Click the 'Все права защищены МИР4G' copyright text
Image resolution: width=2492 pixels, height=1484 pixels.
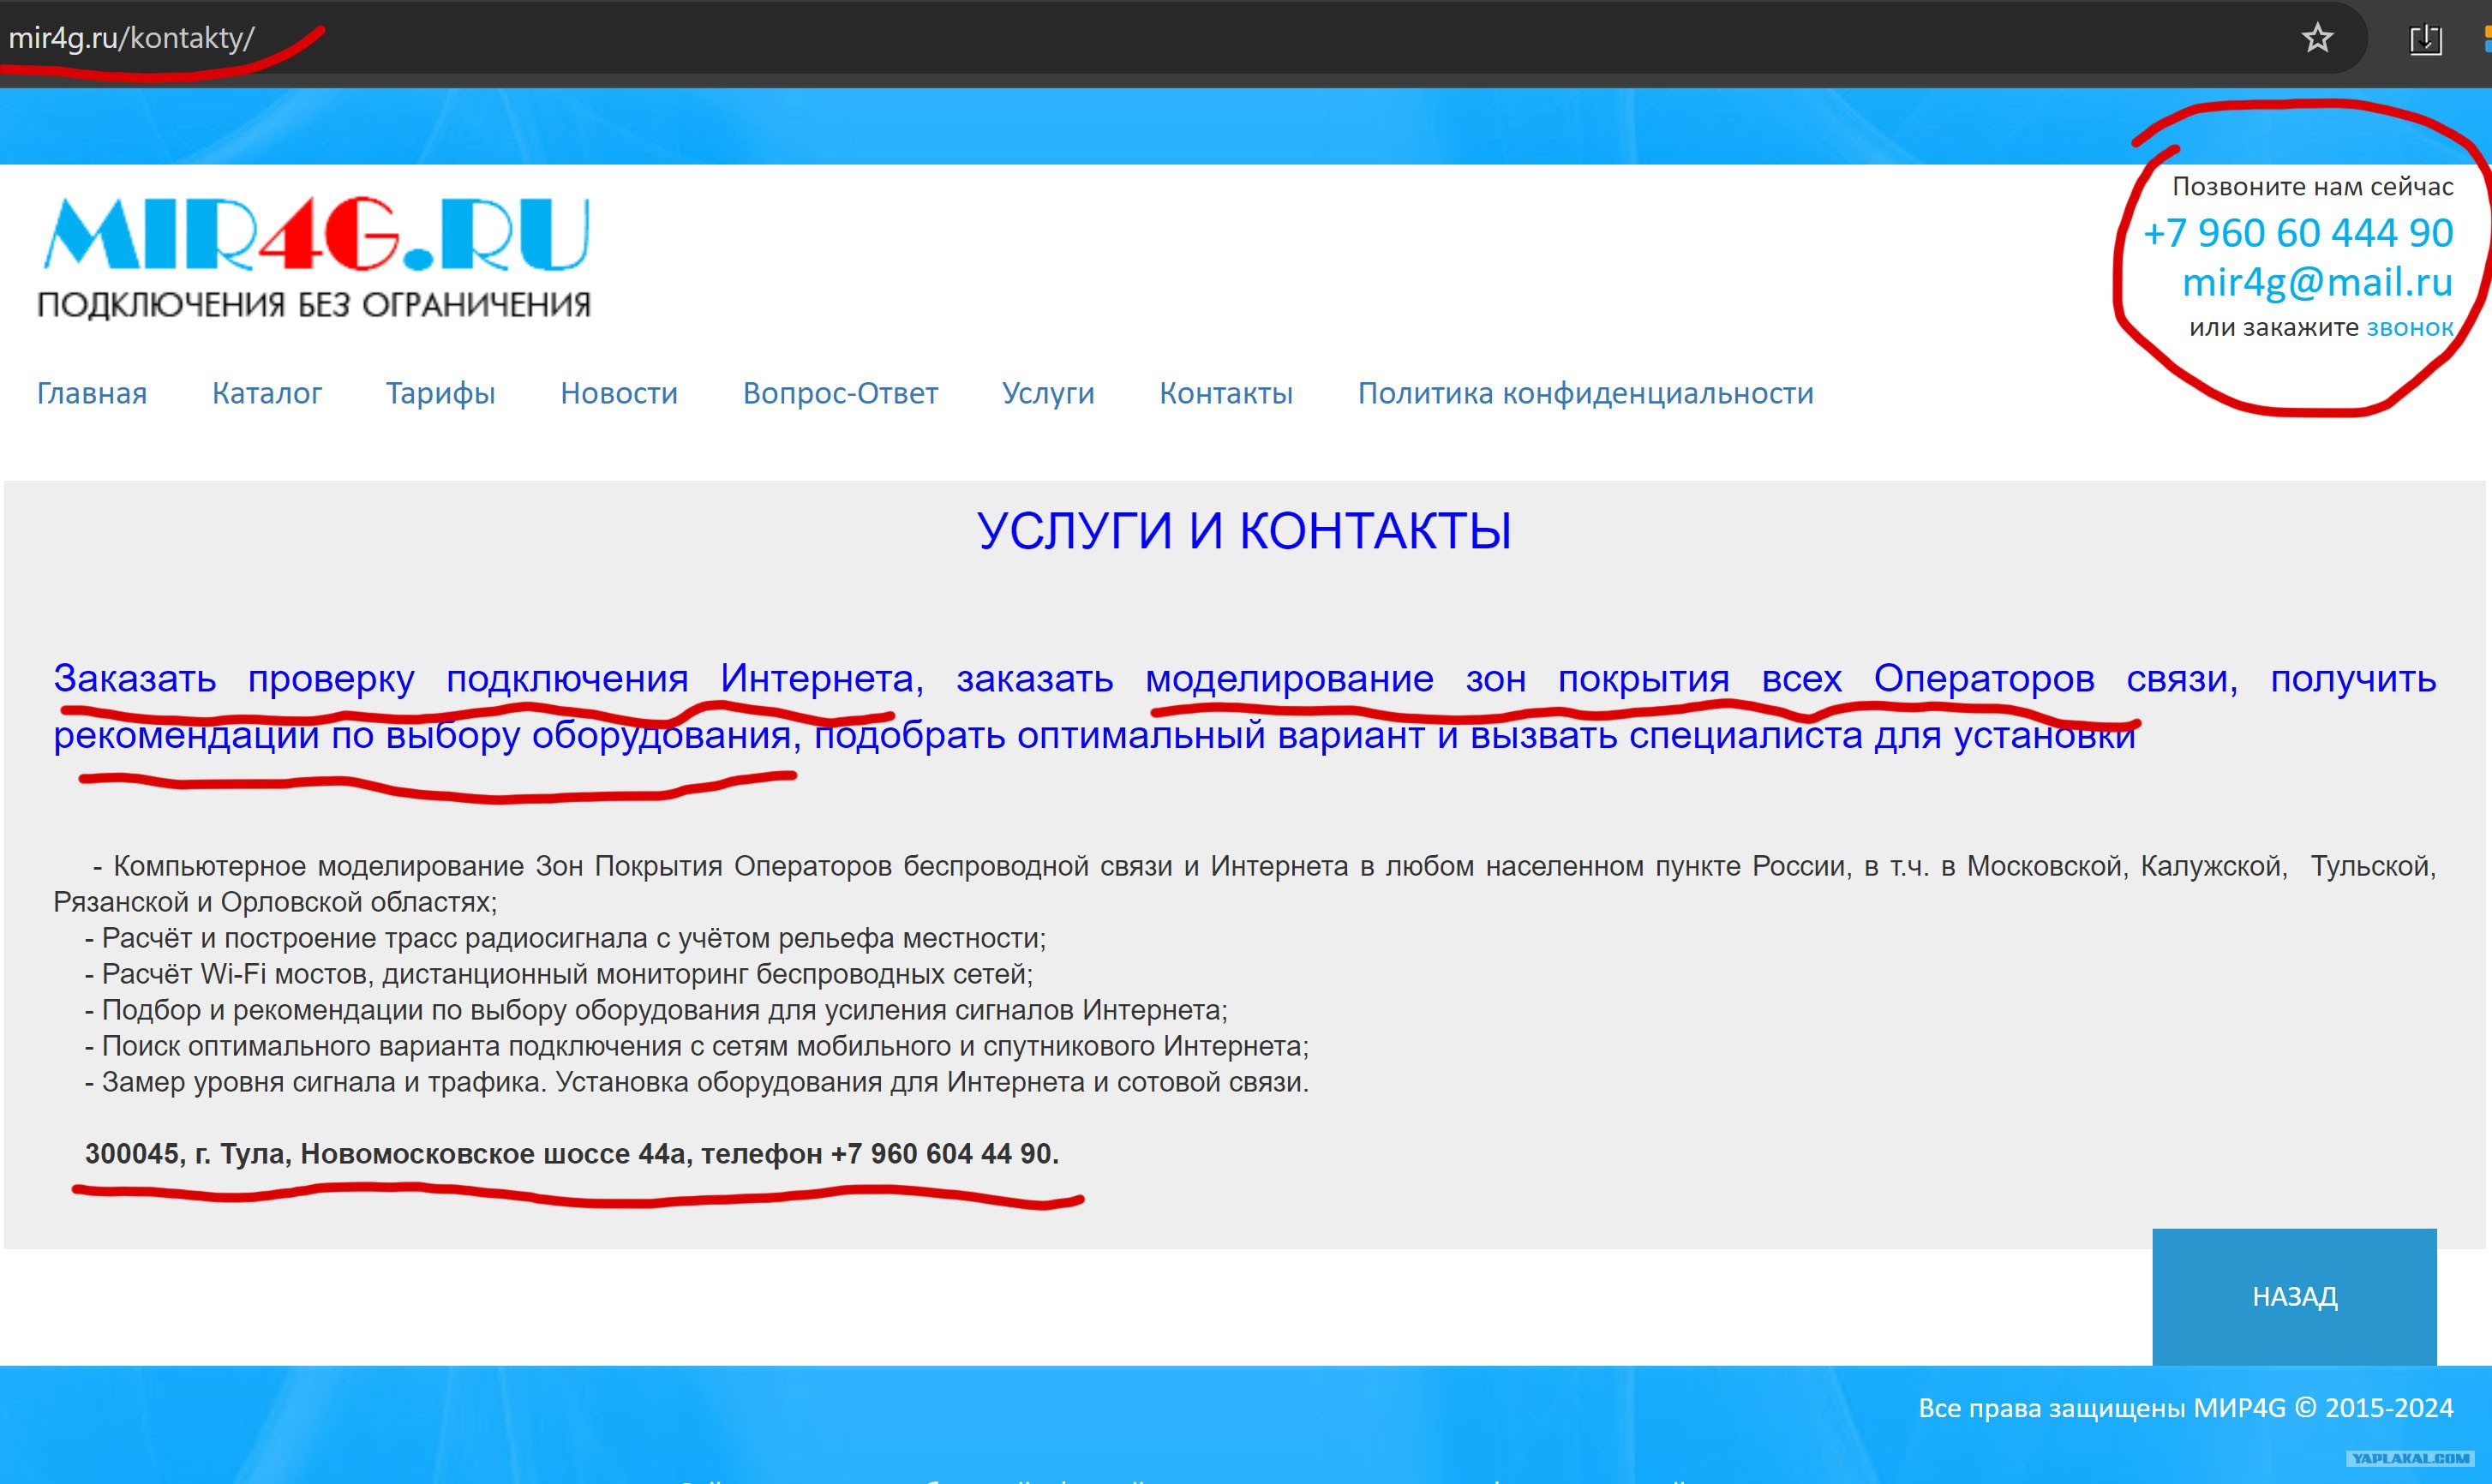click(x=2185, y=1408)
